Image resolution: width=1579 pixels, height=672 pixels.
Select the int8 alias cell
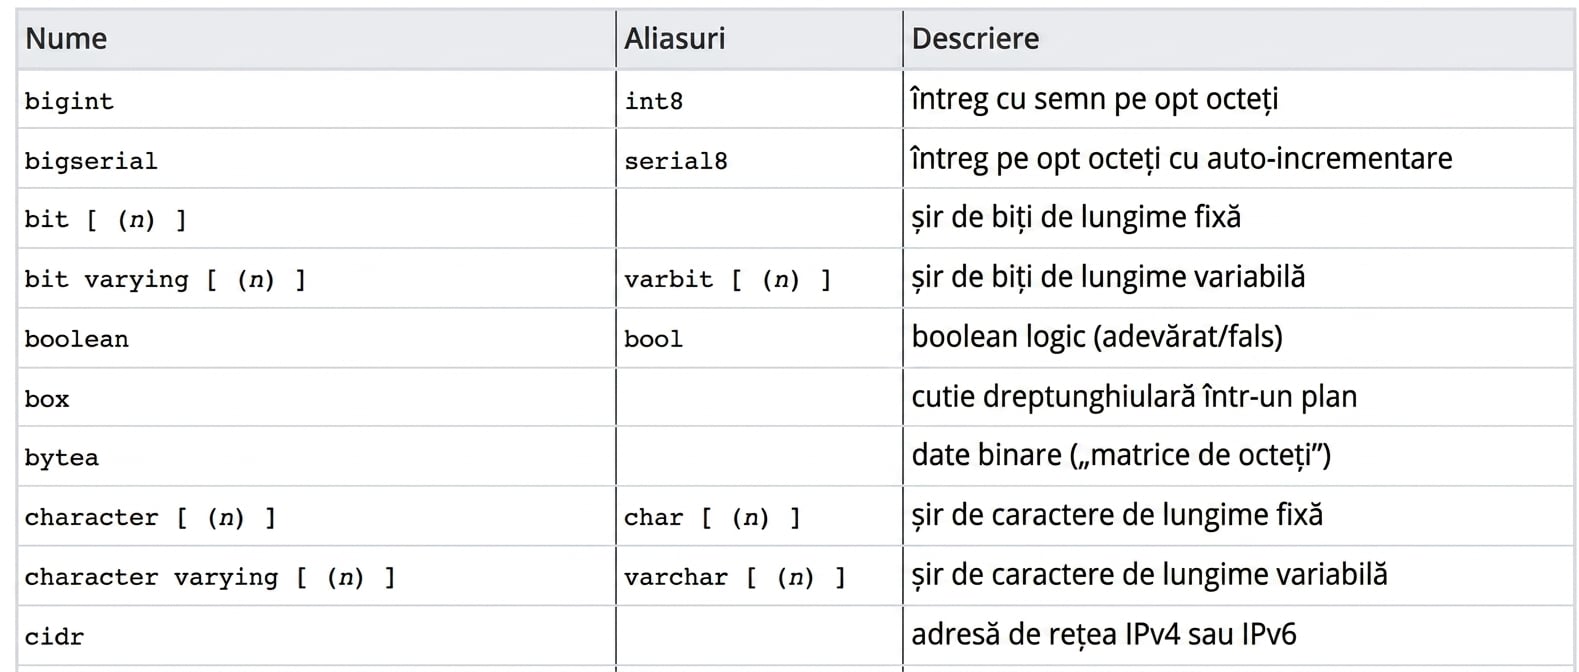(759, 99)
